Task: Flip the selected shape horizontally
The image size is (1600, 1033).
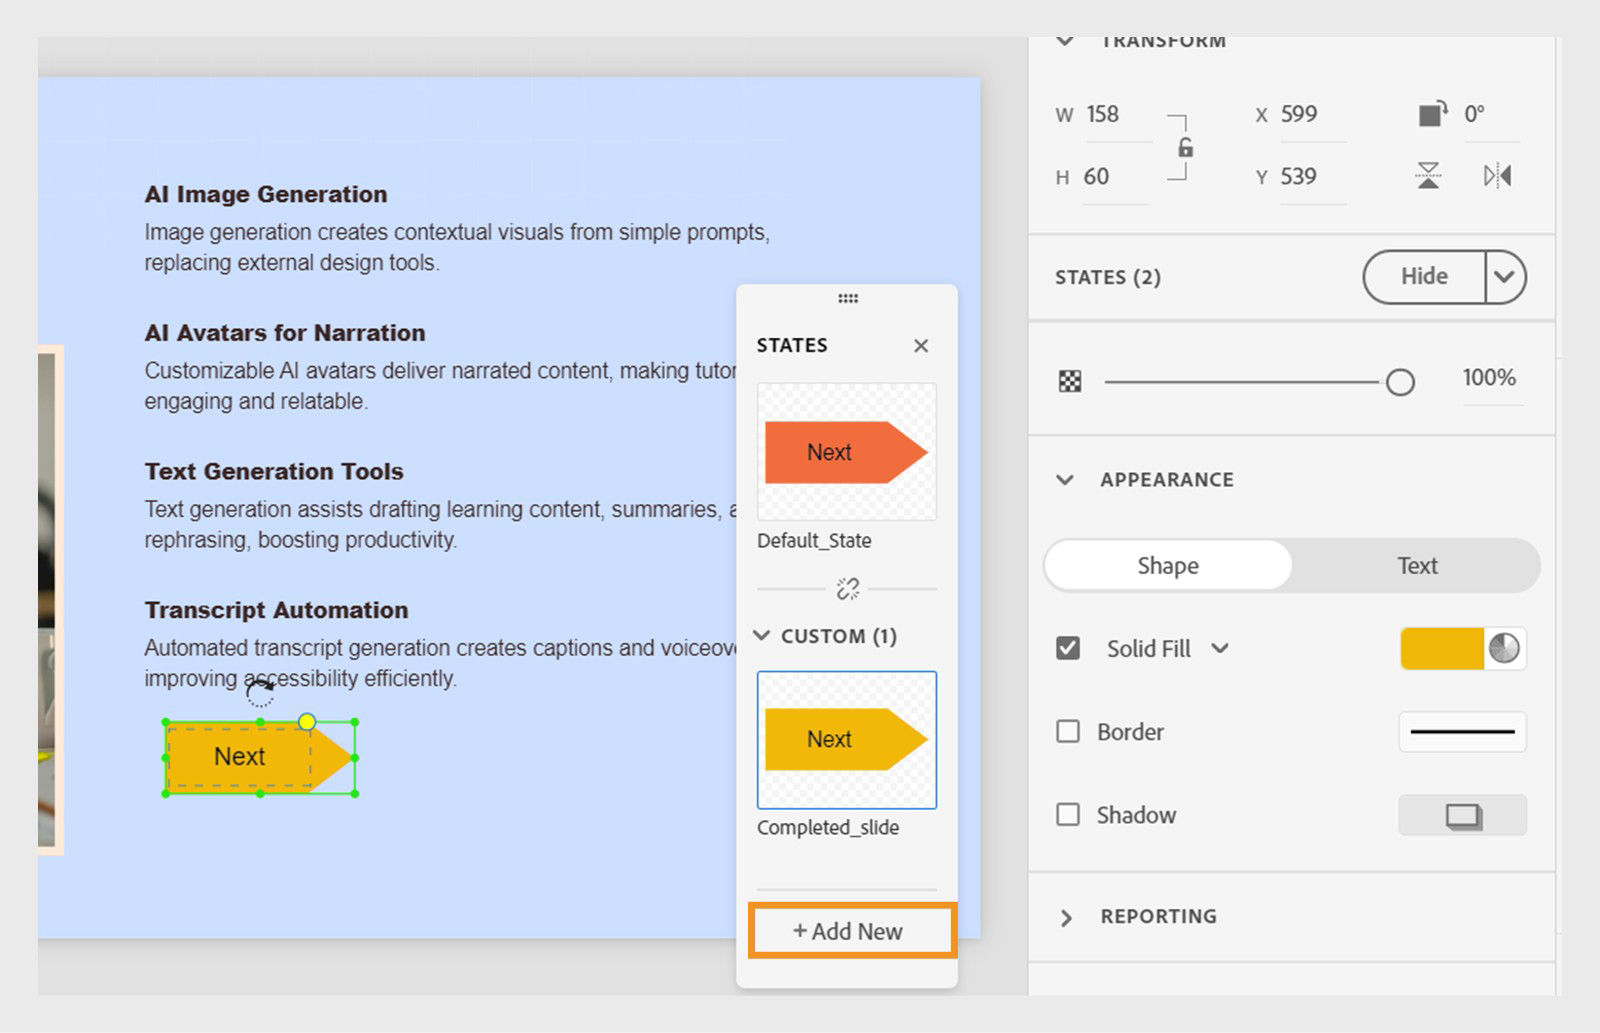Action: (x=1496, y=176)
